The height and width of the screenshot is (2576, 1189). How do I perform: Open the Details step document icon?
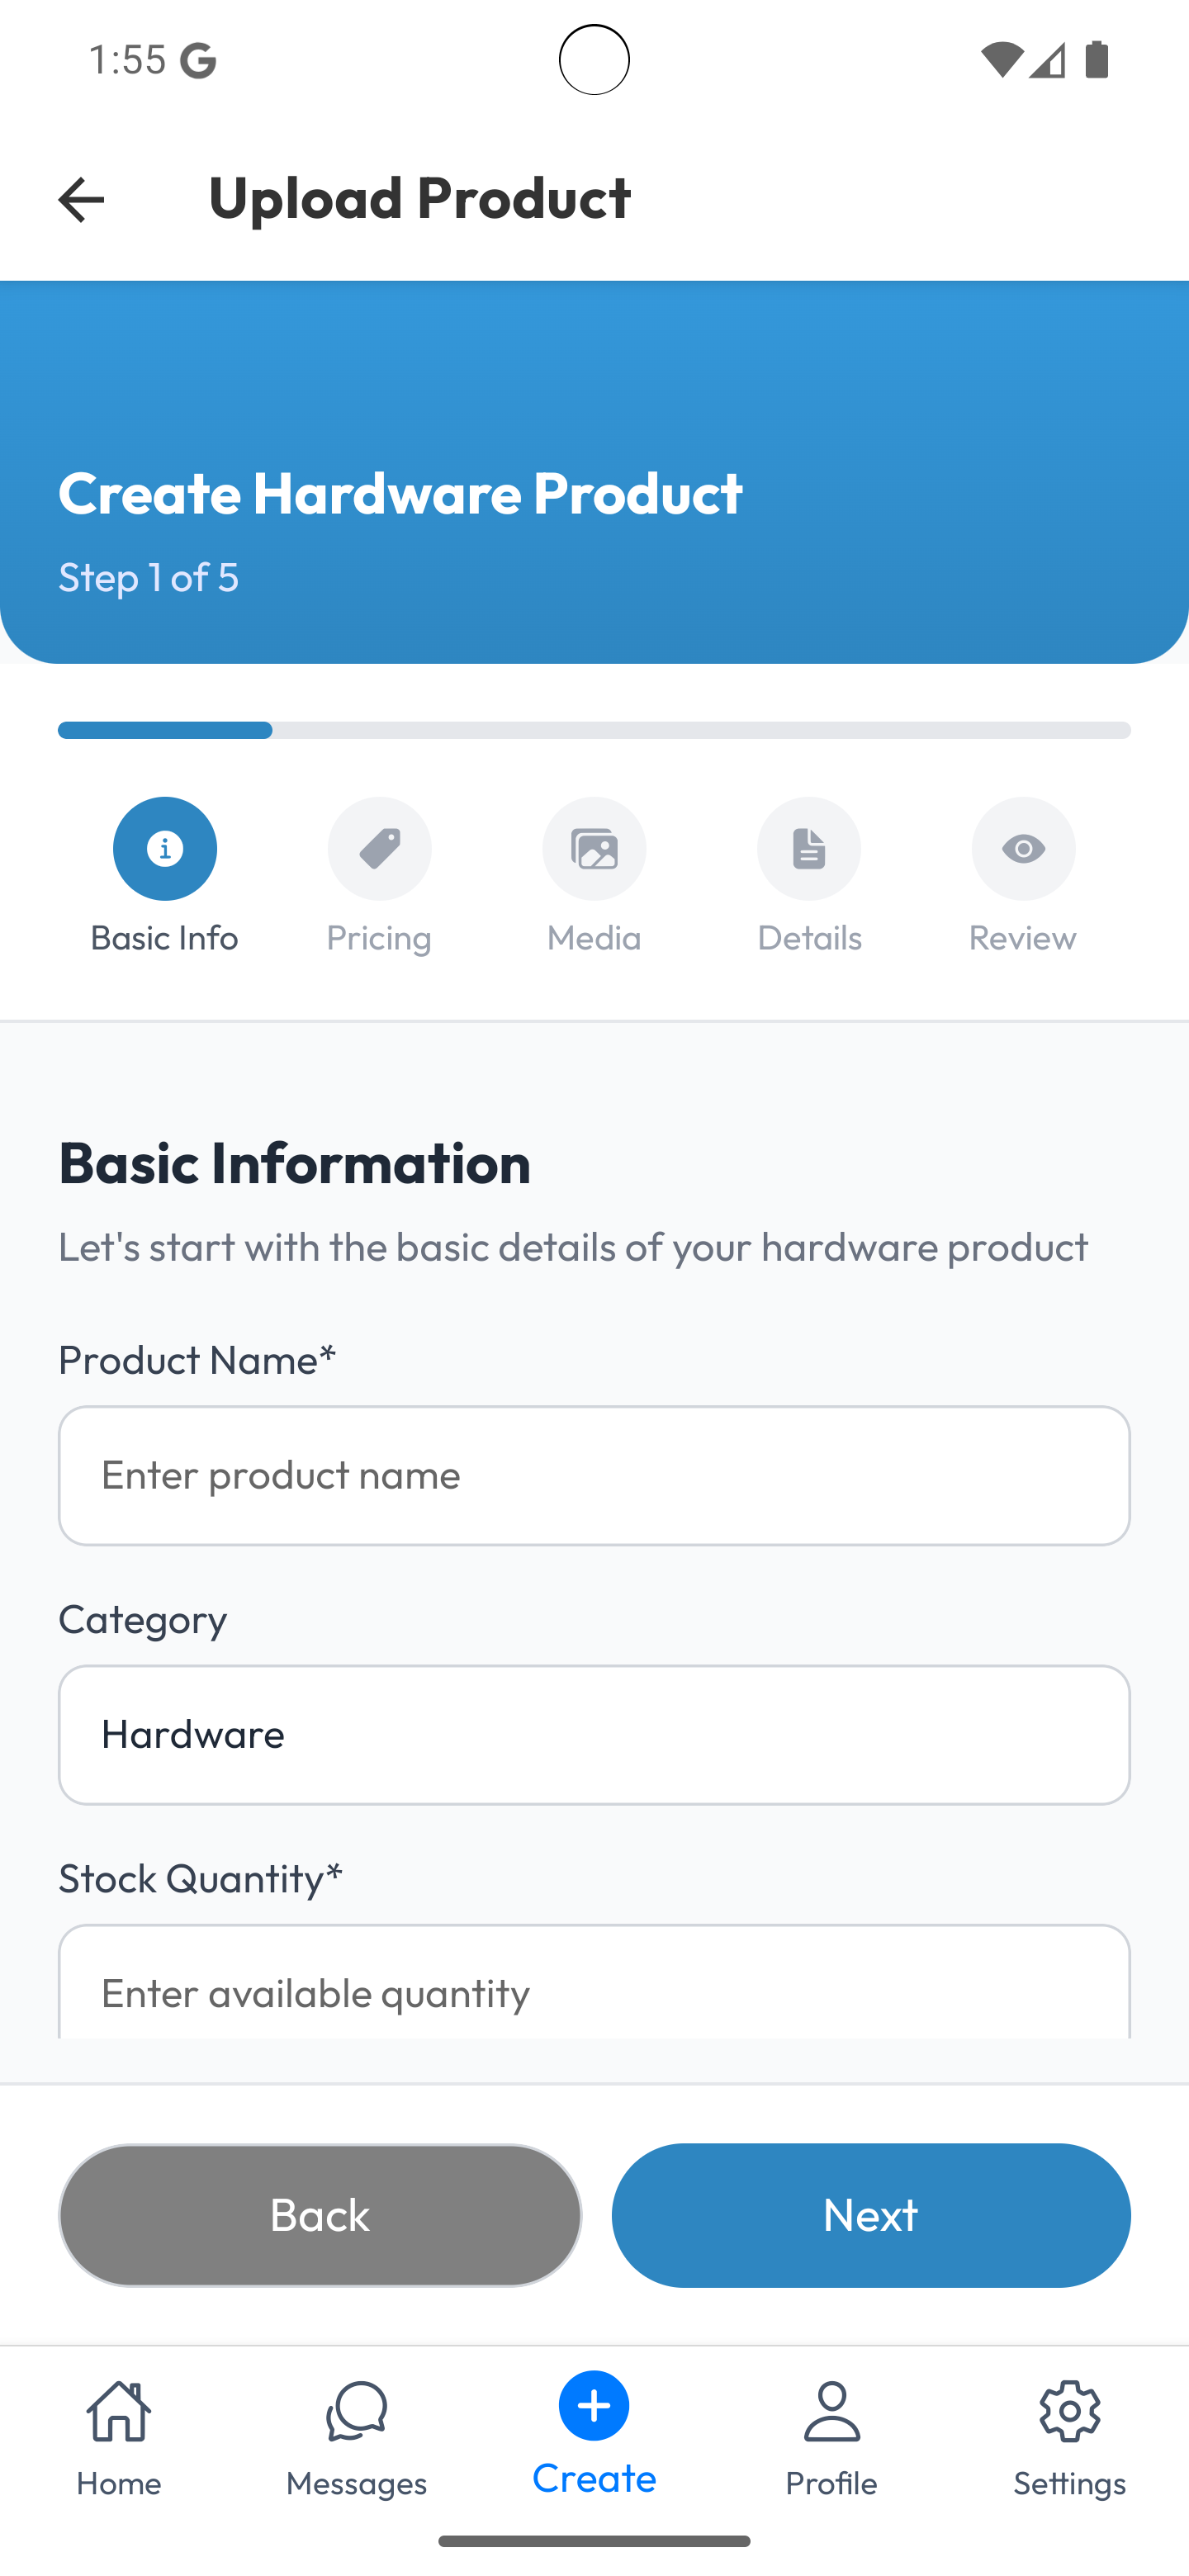(809, 849)
